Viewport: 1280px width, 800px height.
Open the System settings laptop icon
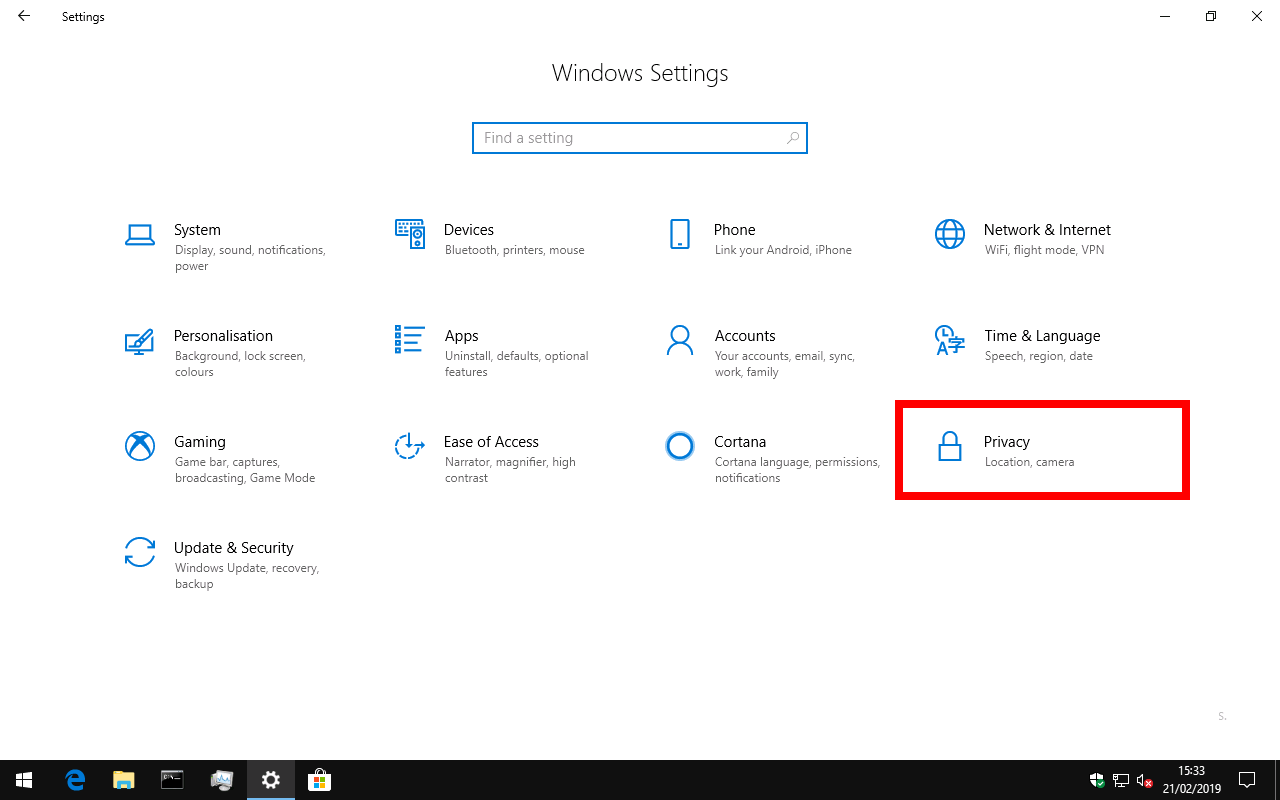139,234
